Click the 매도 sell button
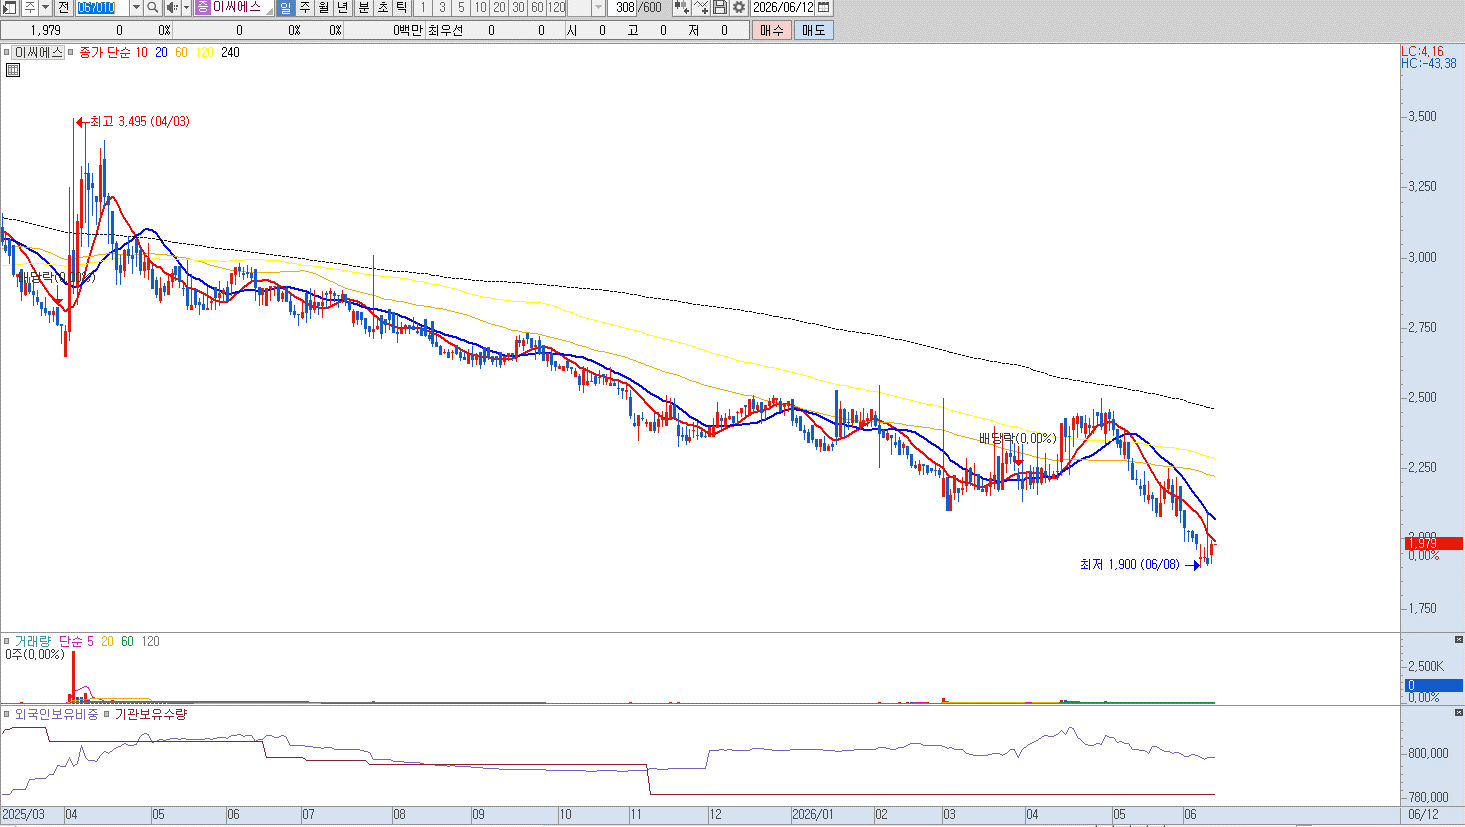1465x827 pixels. point(813,30)
